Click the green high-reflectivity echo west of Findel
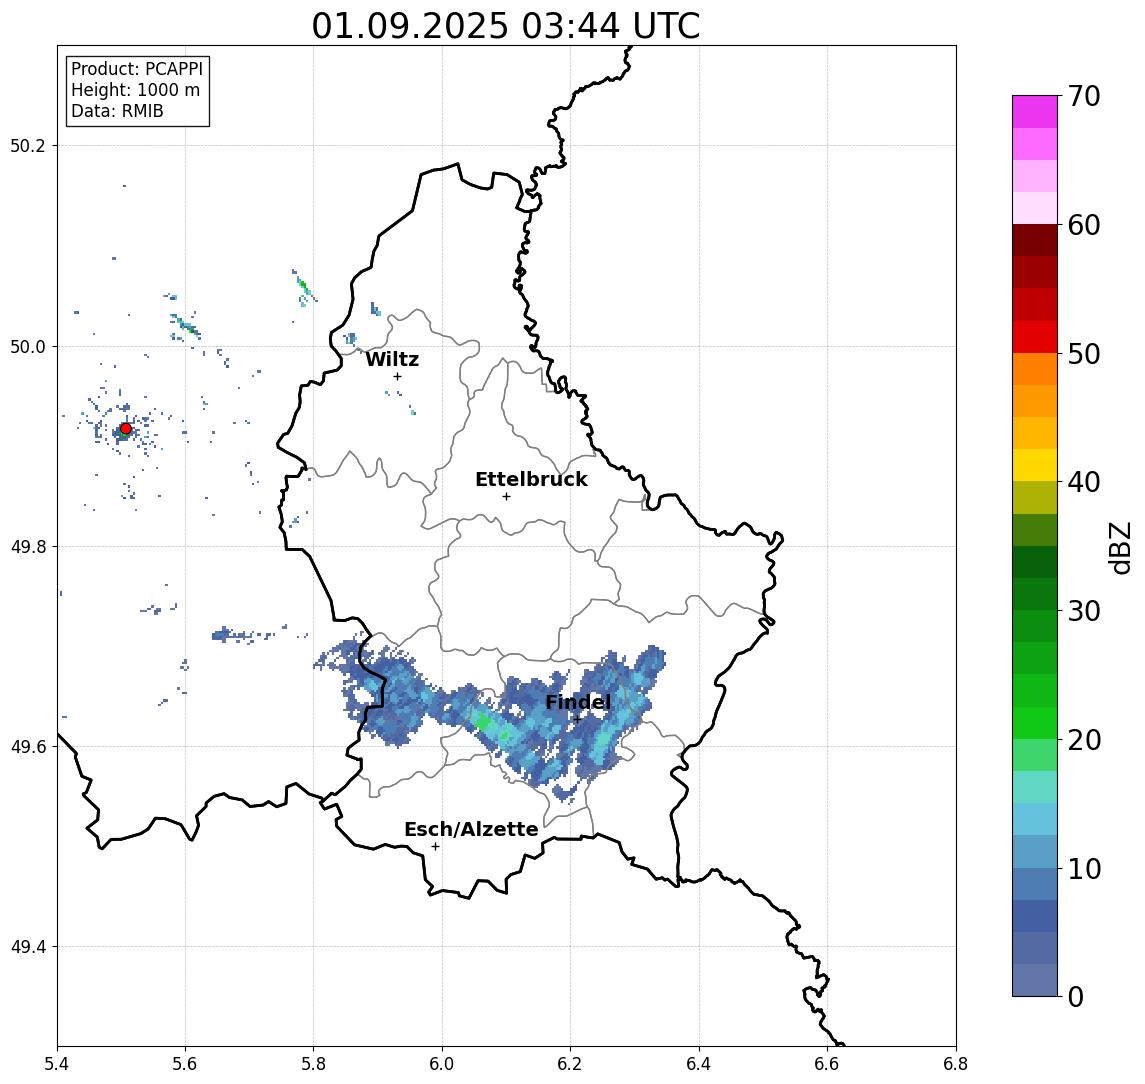The image size is (1145, 1084). point(483,722)
